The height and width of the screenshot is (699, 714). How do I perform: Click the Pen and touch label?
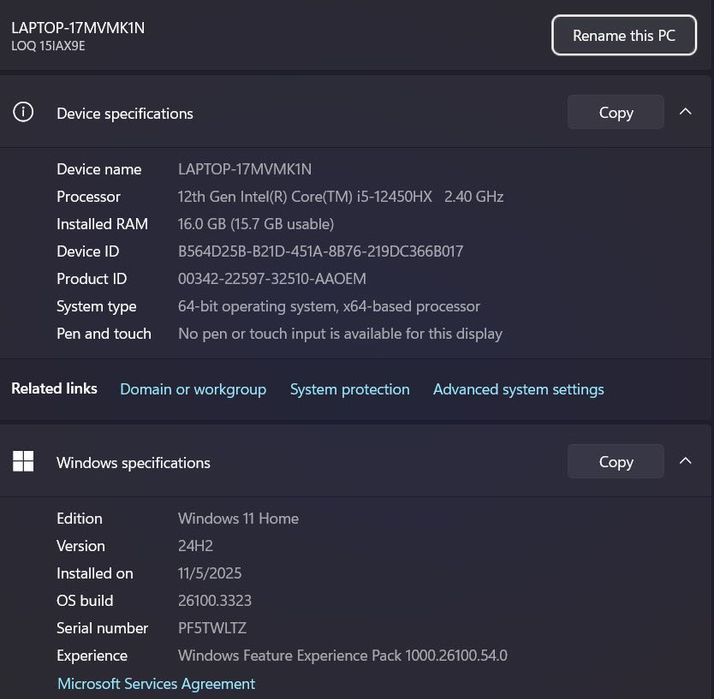point(104,334)
